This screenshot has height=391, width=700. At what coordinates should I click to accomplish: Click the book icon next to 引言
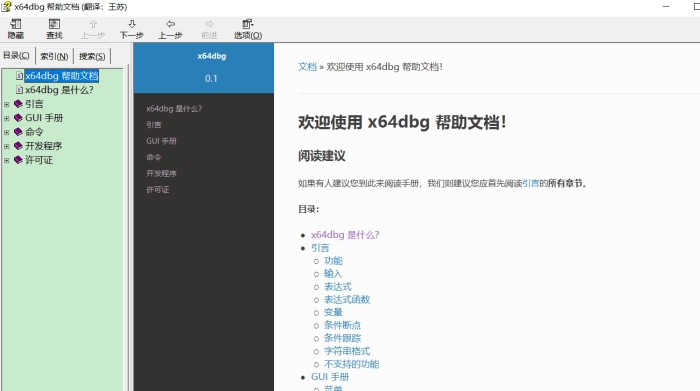(18, 104)
